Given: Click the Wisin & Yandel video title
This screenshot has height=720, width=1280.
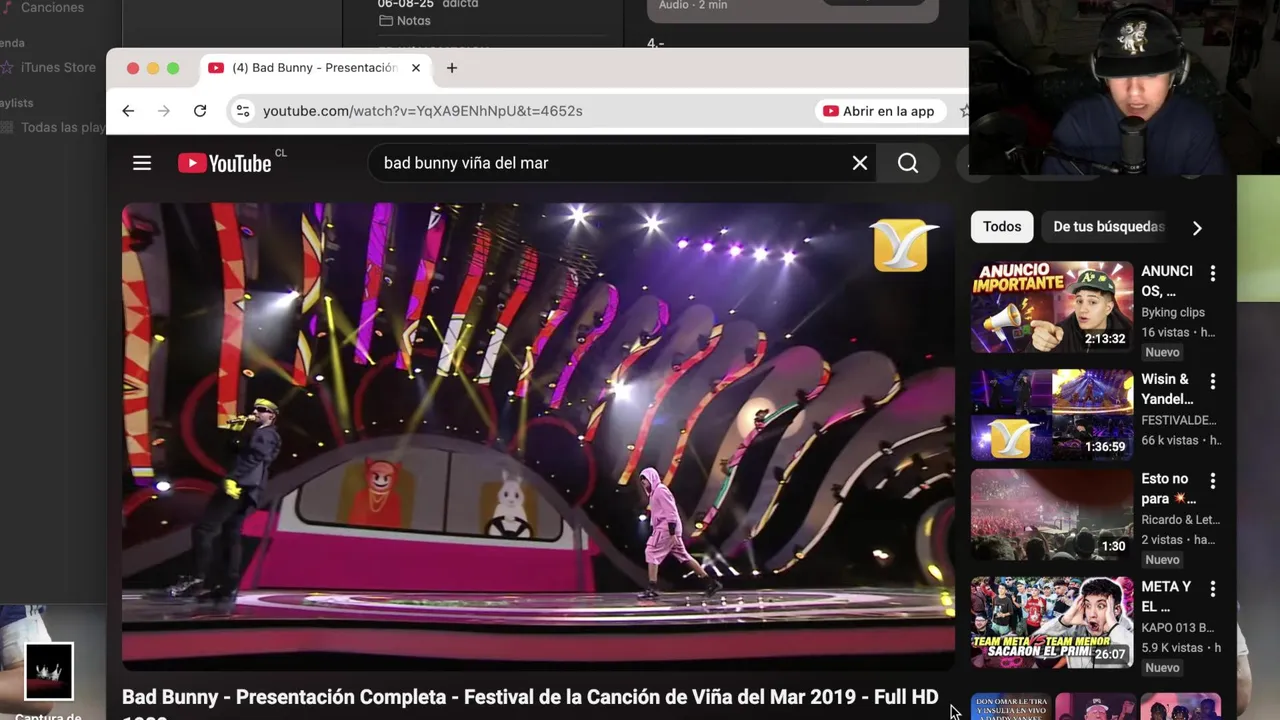Looking at the screenshot, I should [x=1167, y=389].
